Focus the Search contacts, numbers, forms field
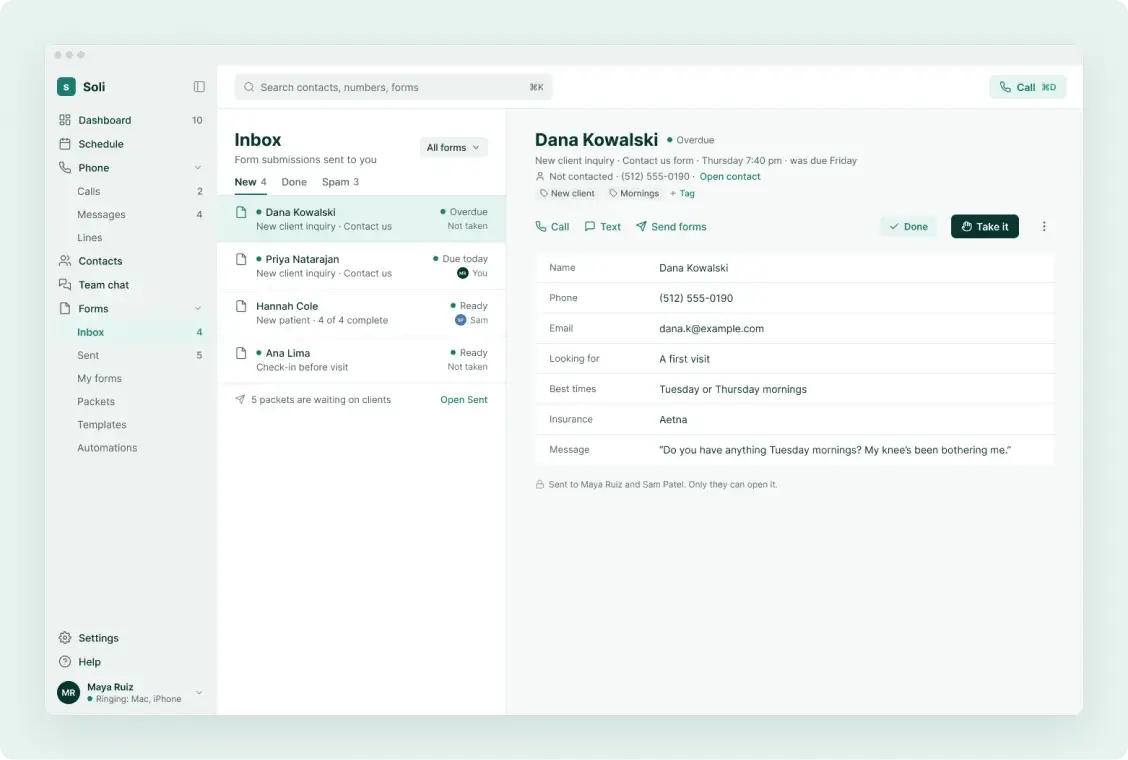This screenshot has height=760, width=1128. point(394,87)
